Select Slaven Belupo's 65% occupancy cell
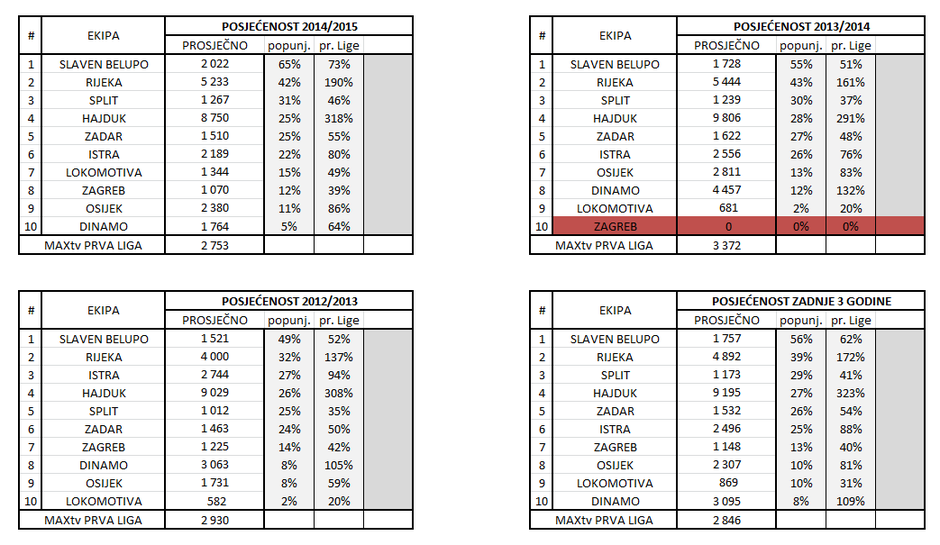Viewport: 940px width, 545px height. [289, 64]
